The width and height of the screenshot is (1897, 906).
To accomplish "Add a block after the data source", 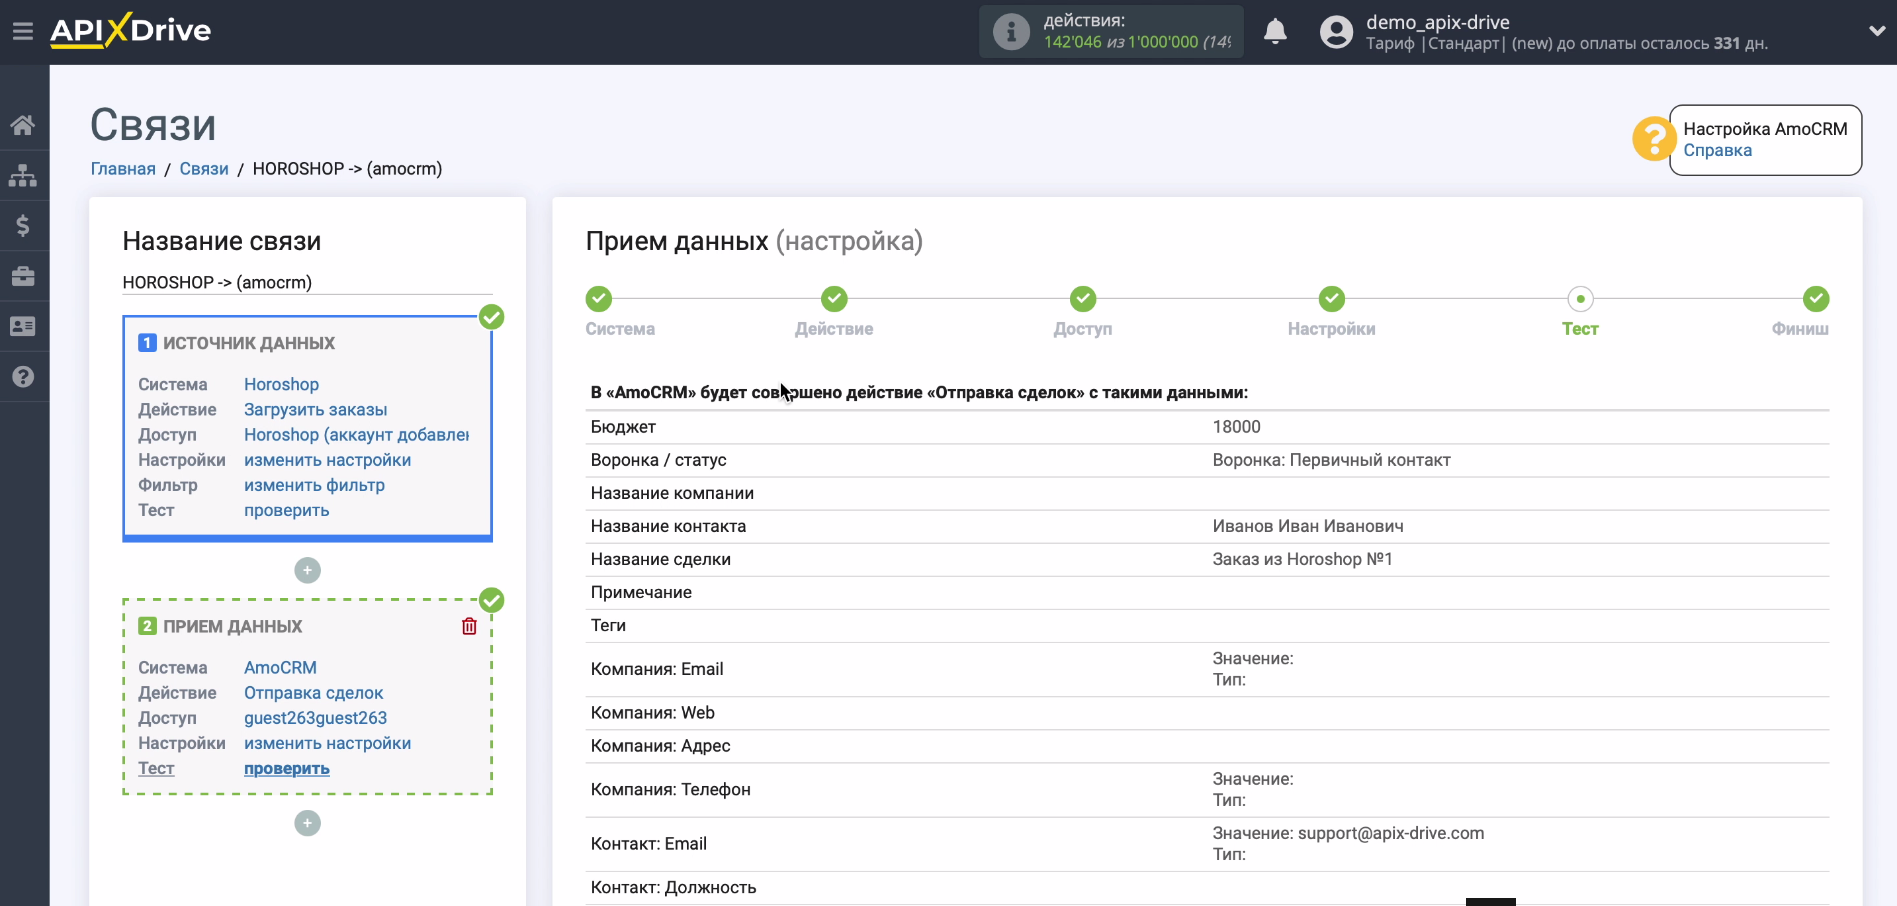I will pos(307,570).
